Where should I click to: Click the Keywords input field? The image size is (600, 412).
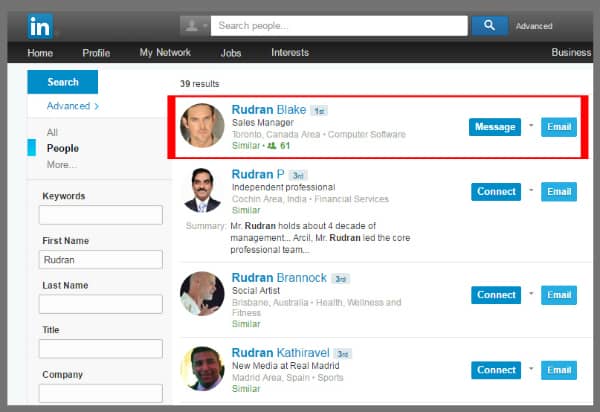[100, 215]
